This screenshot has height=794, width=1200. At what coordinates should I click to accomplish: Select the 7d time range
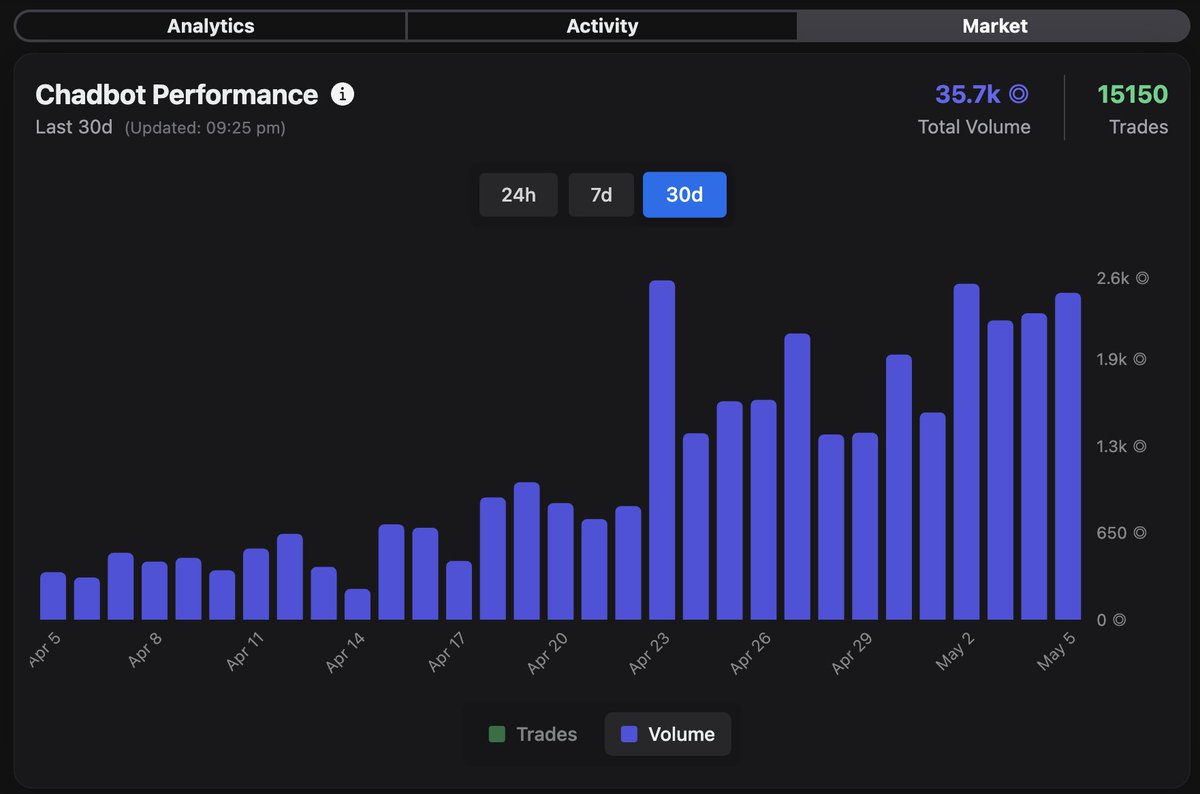[x=601, y=195]
